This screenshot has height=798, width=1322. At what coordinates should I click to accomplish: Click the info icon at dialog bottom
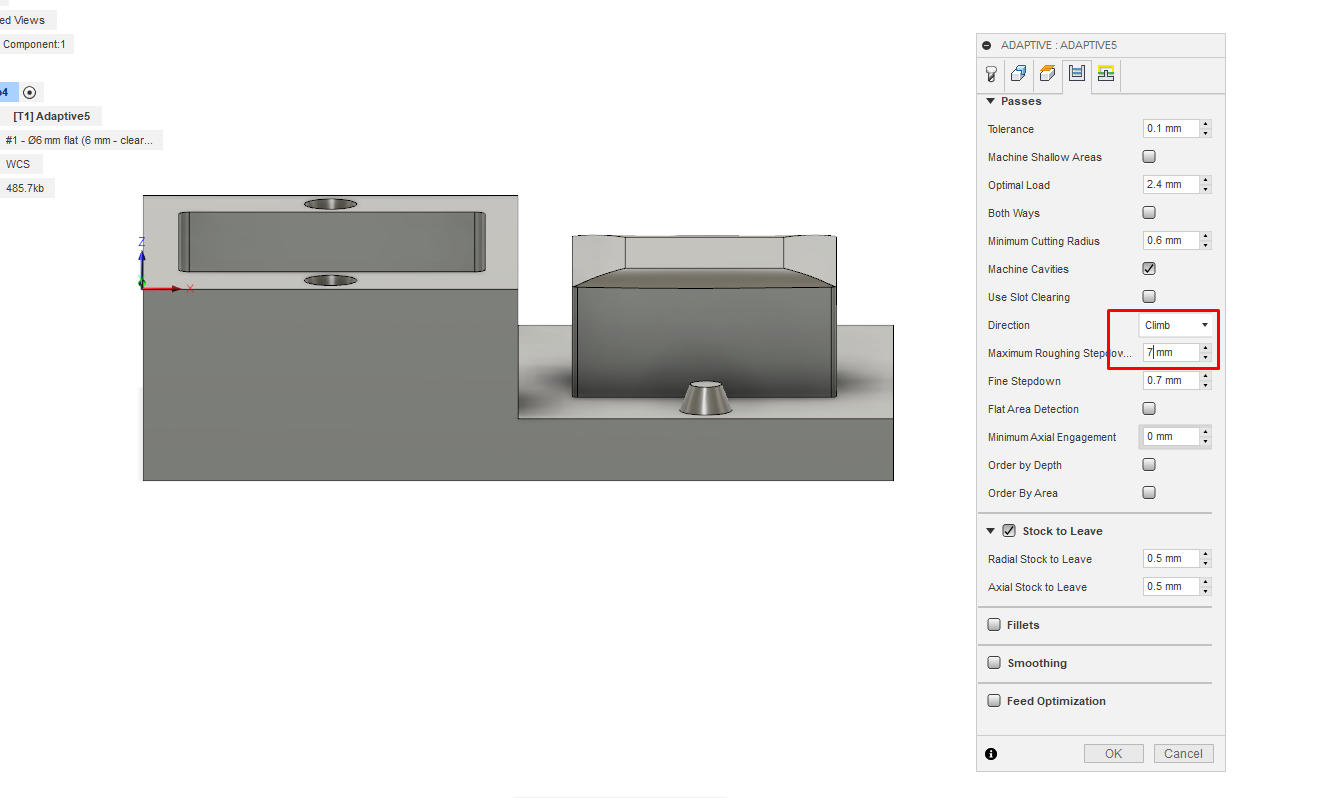click(x=991, y=754)
